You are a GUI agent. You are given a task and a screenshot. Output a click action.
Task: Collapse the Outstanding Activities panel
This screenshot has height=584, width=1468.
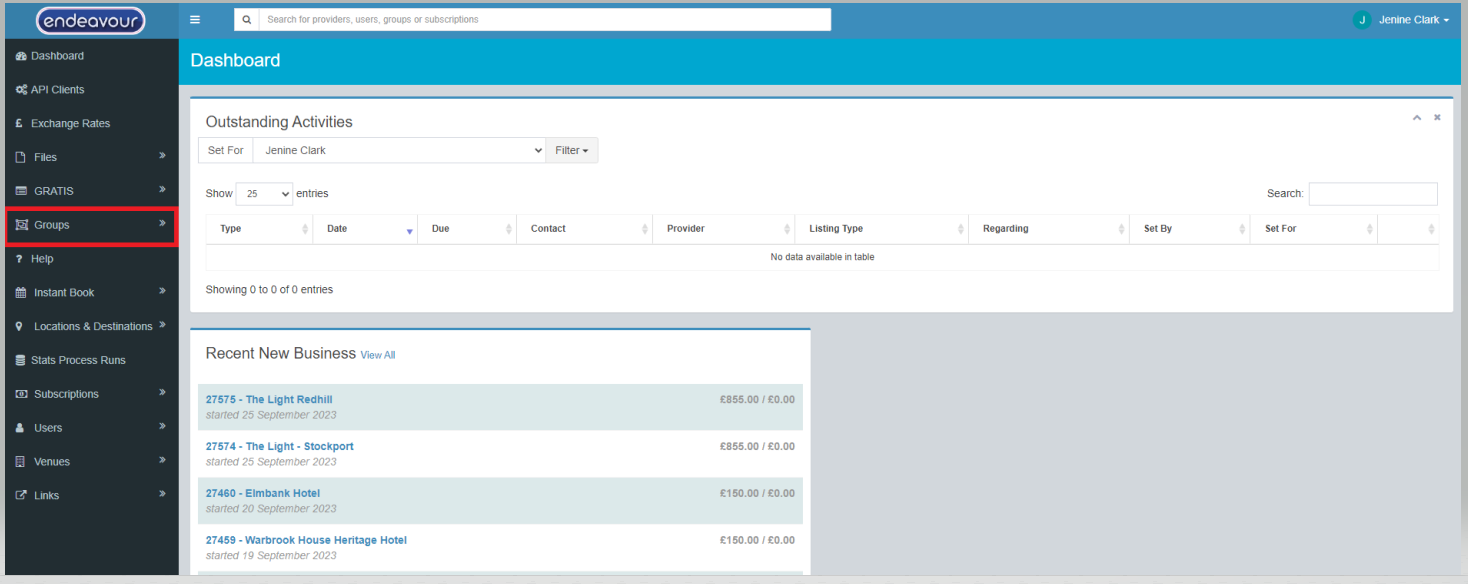[x=1416, y=117]
